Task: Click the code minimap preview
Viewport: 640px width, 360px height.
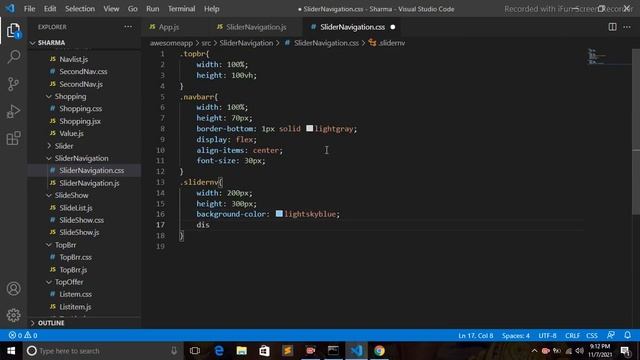Action: 597,57
